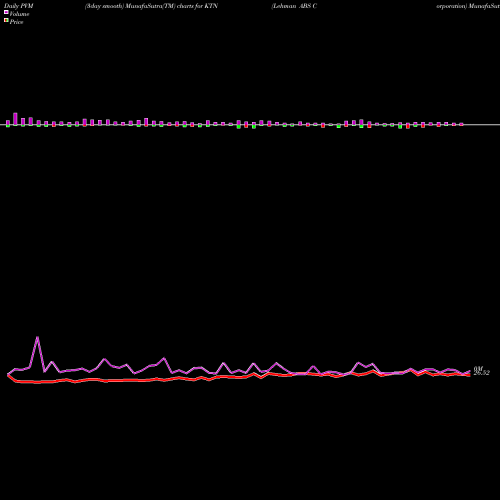Click the '(Lehman ABS C' header text

point(294,6)
